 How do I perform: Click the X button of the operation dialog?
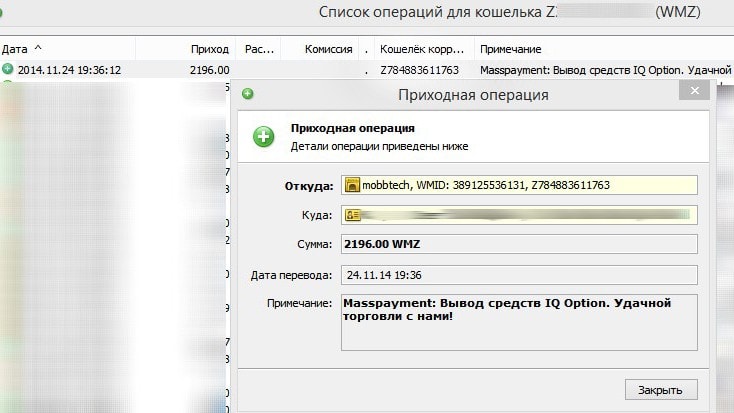pos(694,90)
